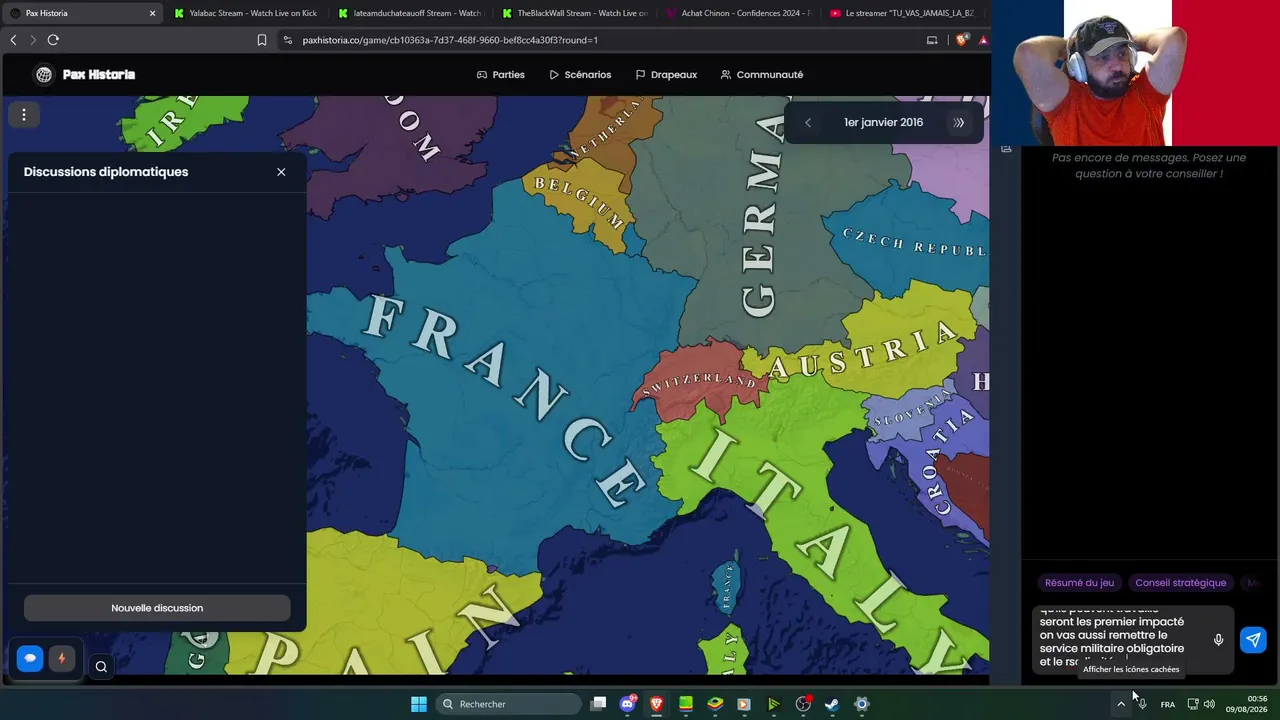Screen dimensions: 1280x720
Task: Choose the 'Résumé du jeu' suggestion chip
Action: pyautogui.click(x=1079, y=583)
